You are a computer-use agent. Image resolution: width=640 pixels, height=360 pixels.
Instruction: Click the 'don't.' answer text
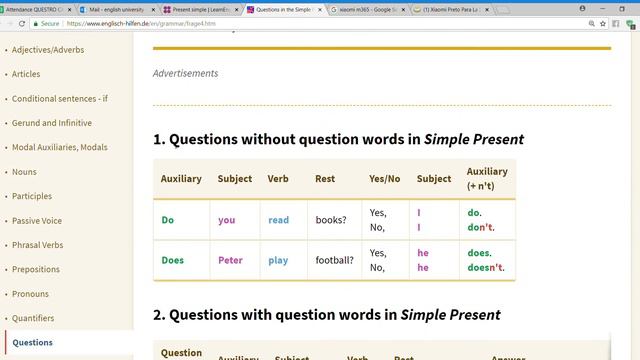click(481, 227)
